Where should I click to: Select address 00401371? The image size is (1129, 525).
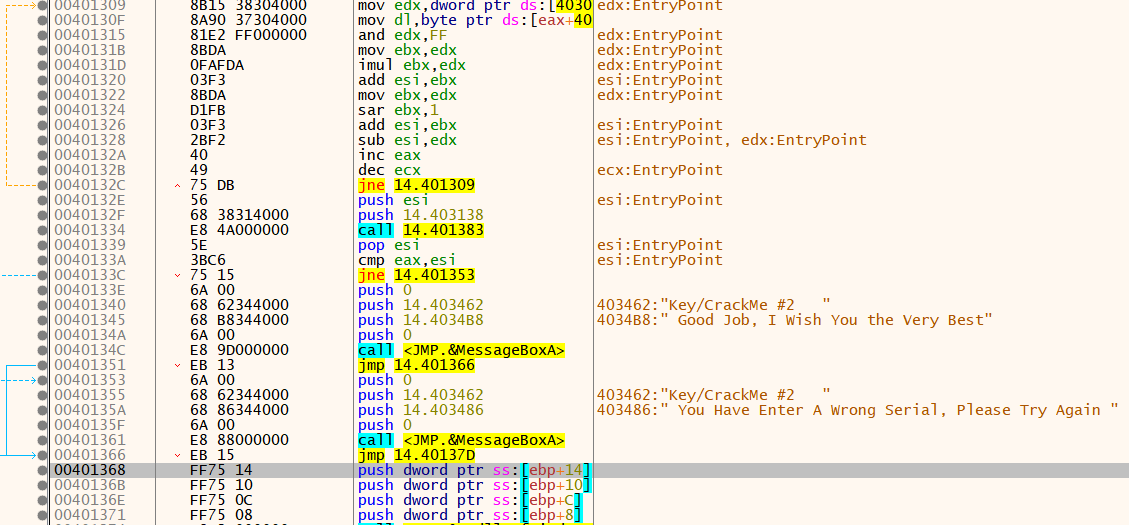[x=89, y=515]
